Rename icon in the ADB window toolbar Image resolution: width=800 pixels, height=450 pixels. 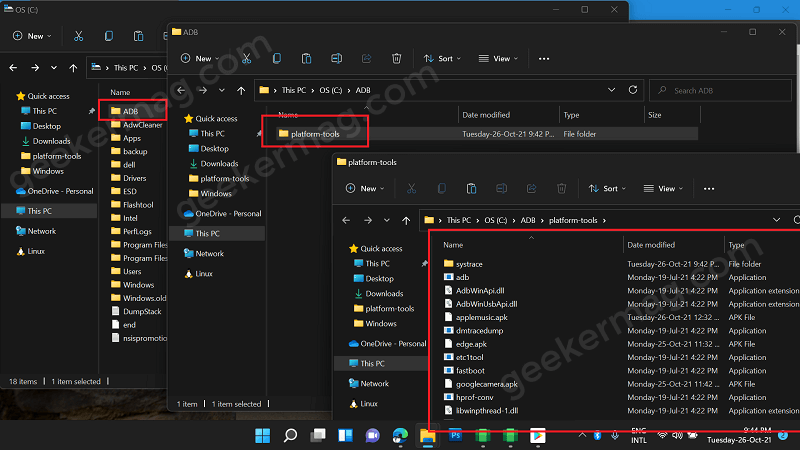click(336, 59)
